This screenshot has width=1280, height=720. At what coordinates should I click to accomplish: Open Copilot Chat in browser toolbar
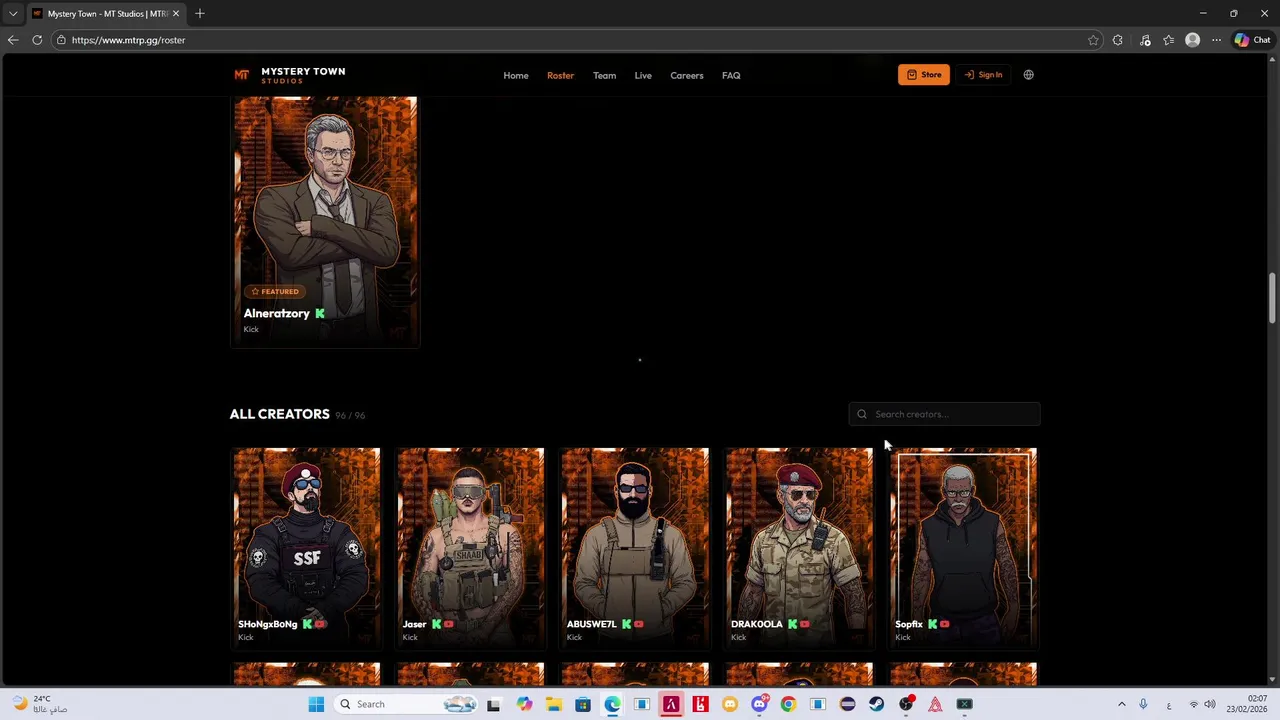(1252, 40)
